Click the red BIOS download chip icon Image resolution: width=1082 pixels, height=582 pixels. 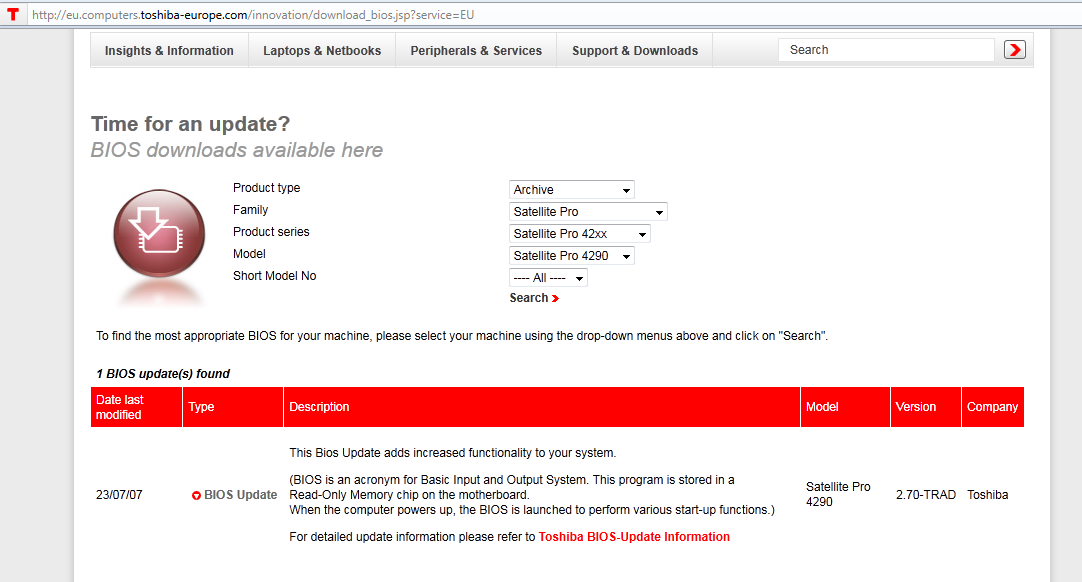(159, 234)
